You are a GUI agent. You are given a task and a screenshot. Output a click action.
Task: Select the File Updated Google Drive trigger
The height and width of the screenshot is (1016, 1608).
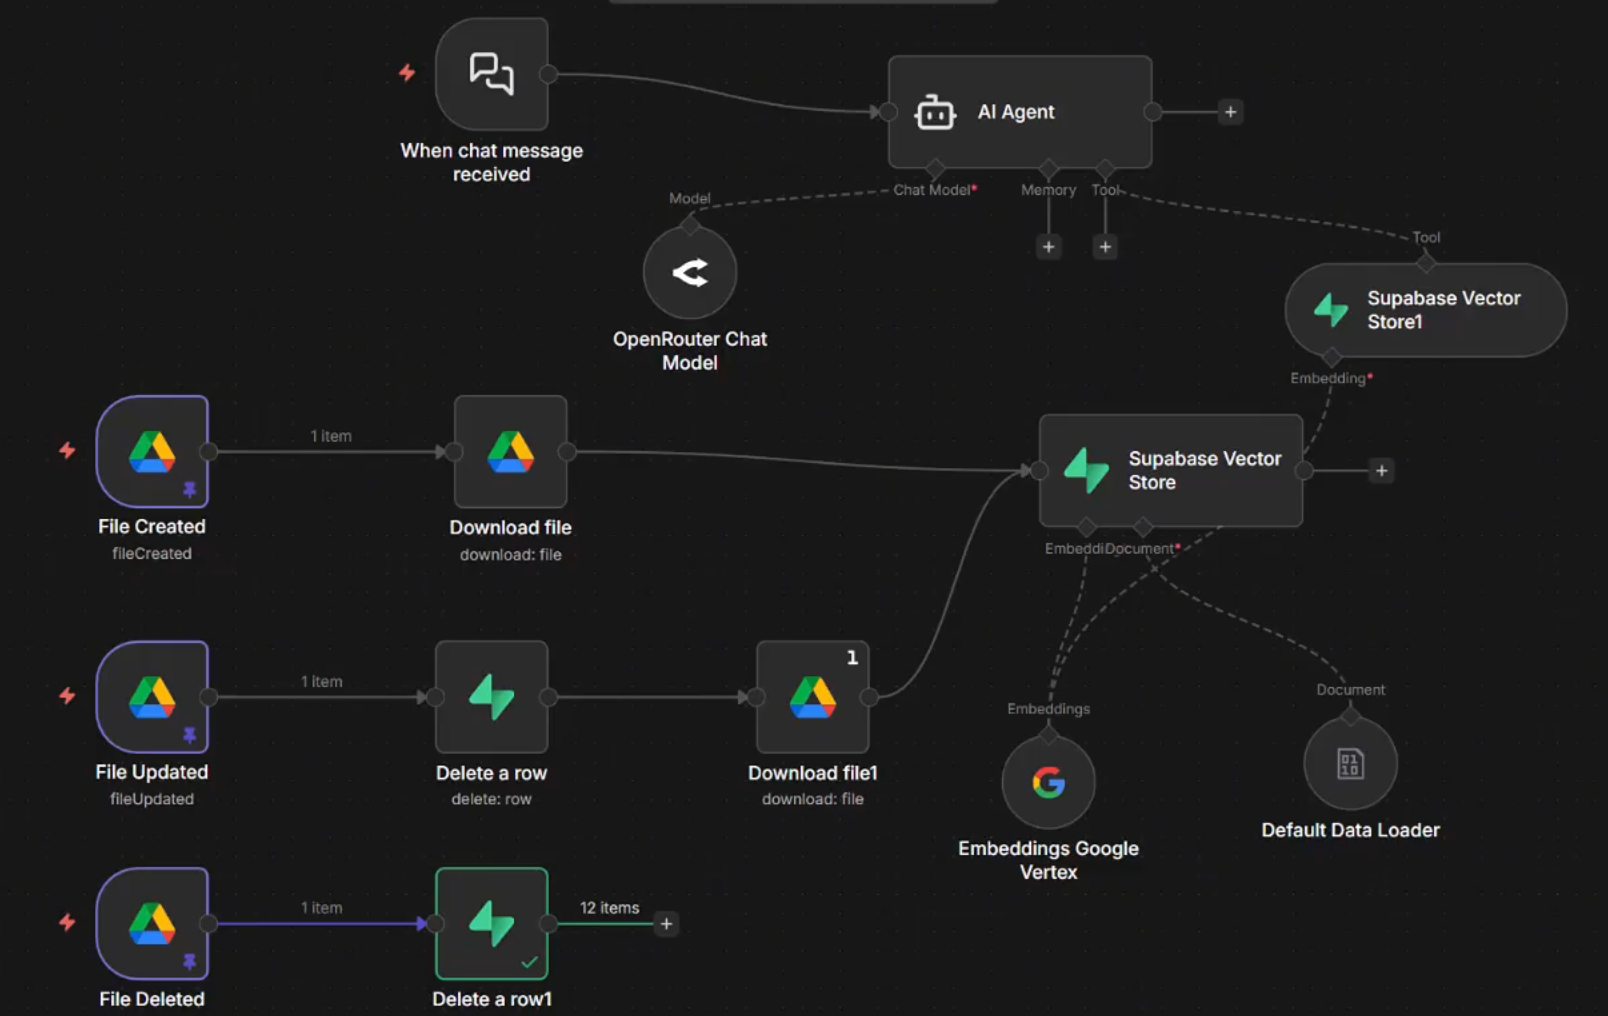(x=152, y=697)
